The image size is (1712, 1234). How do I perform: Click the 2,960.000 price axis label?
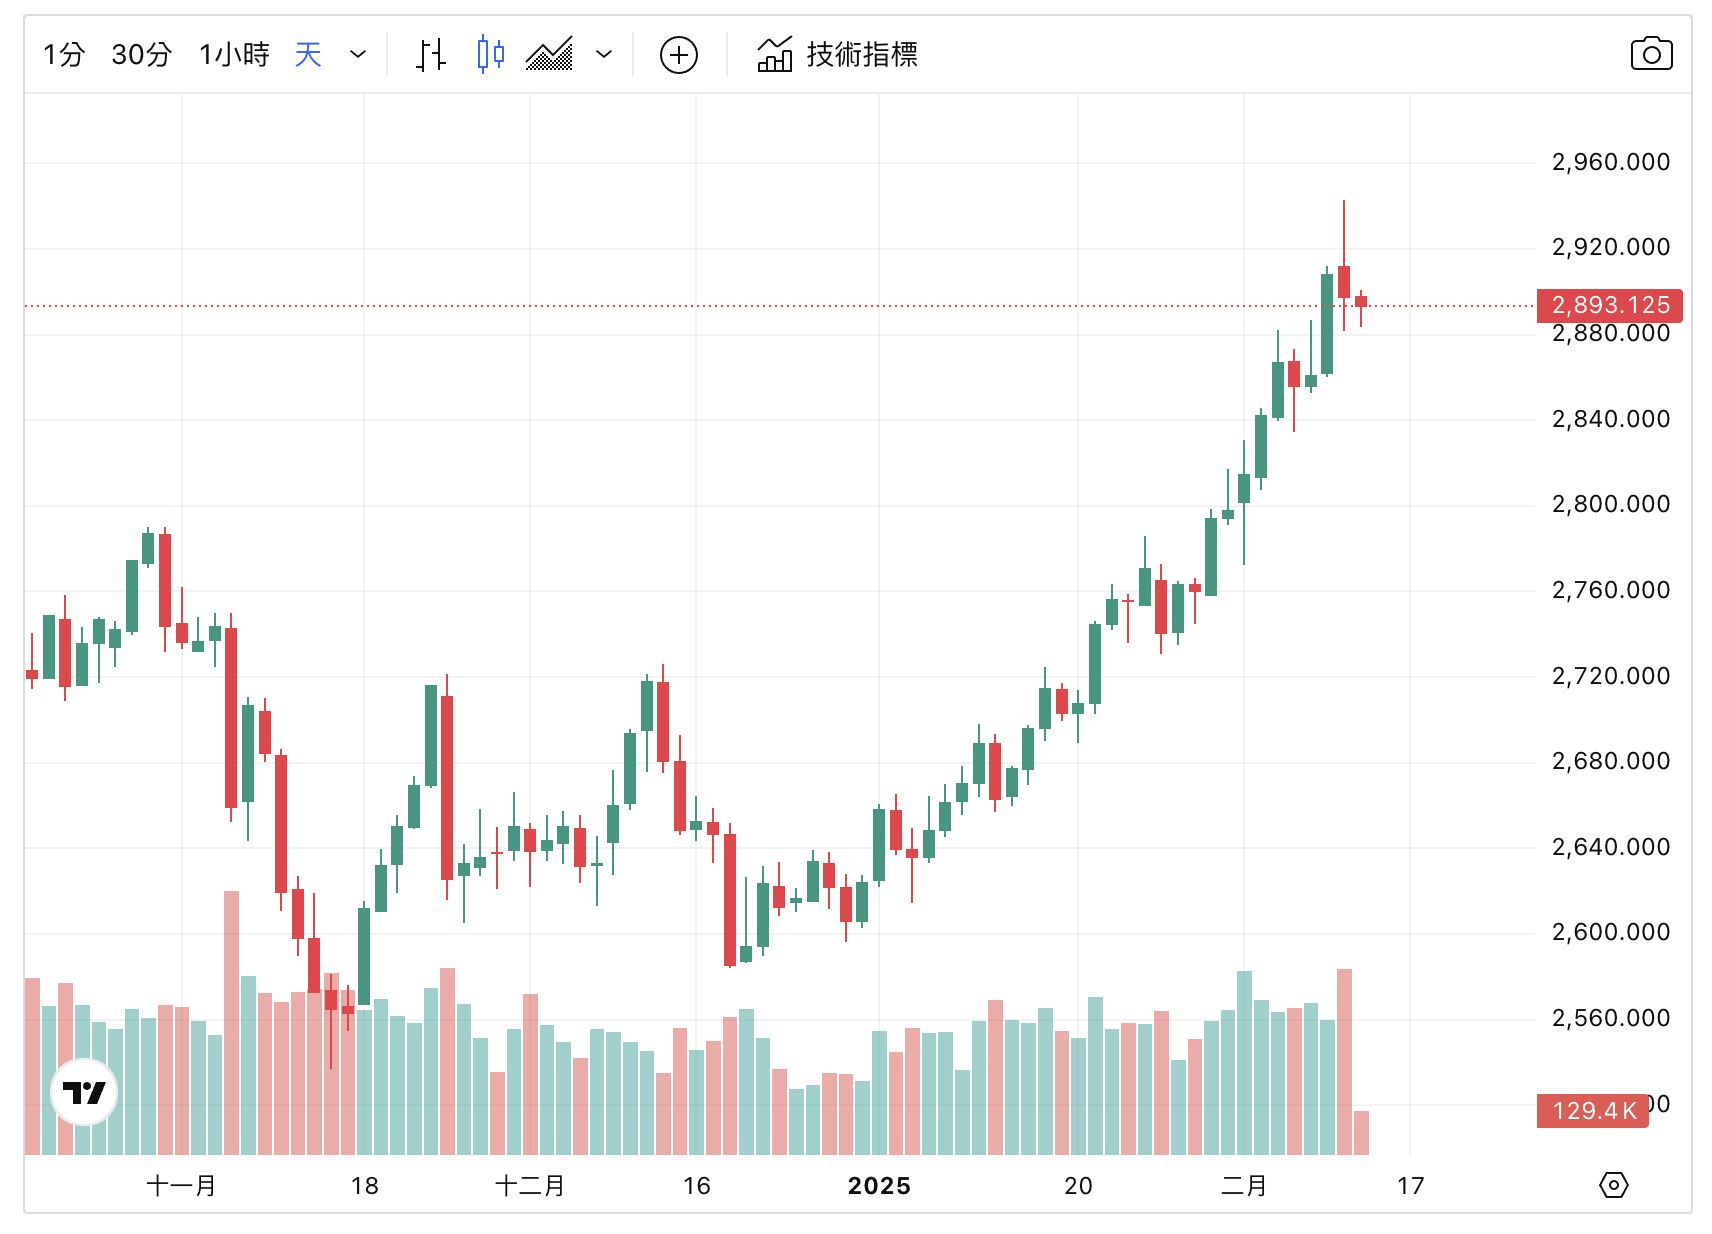pos(1610,162)
